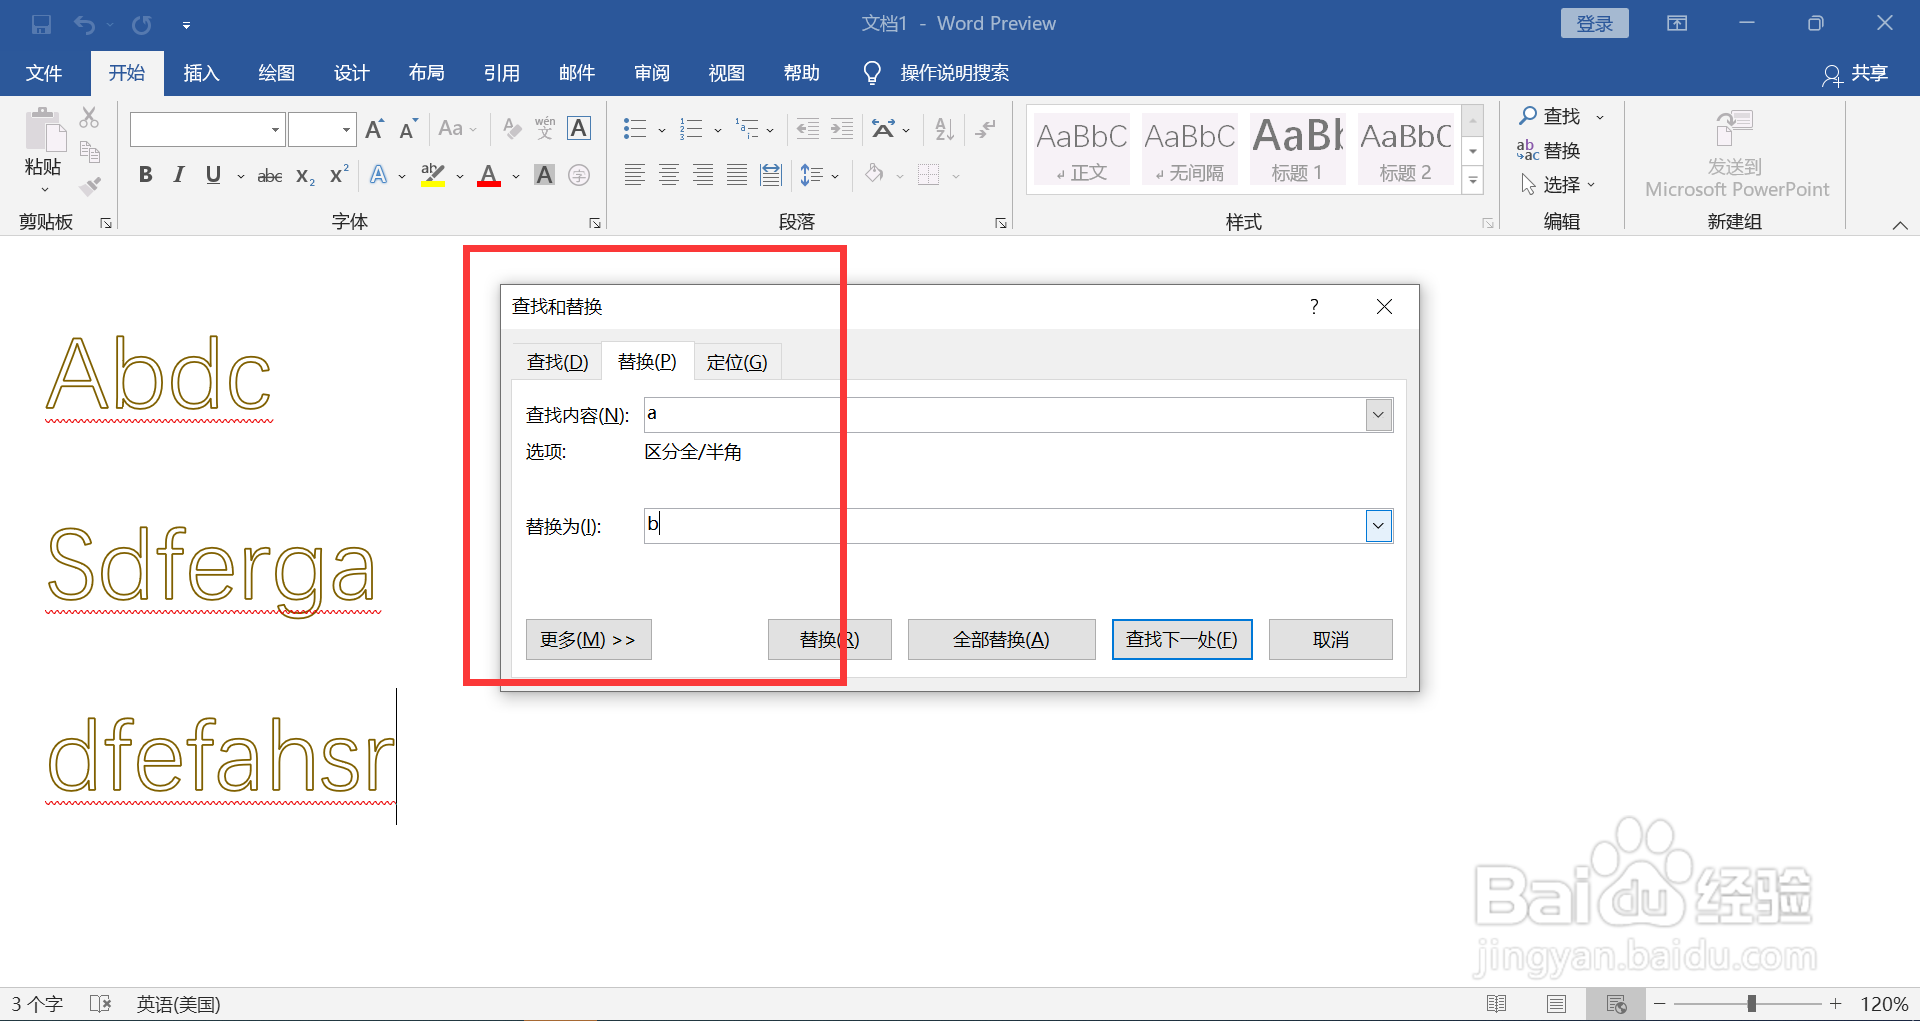The height and width of the screenshot is (1021, 1920).
Task: Click the Cut scissors icon
Action: (x=90, y=118)
